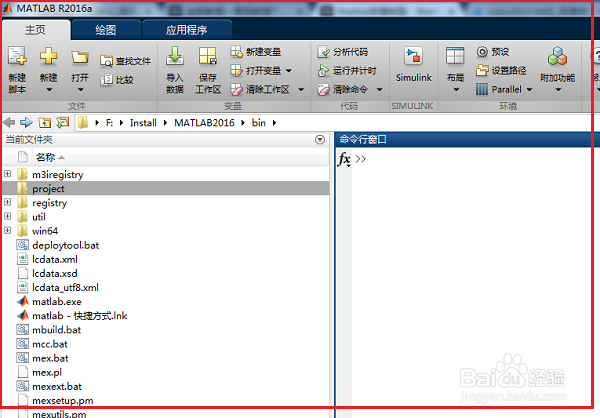Screen dimensions: 600x418
Task: Open dropdown arrow under 新建 plus icon
Action: point(49,90)
